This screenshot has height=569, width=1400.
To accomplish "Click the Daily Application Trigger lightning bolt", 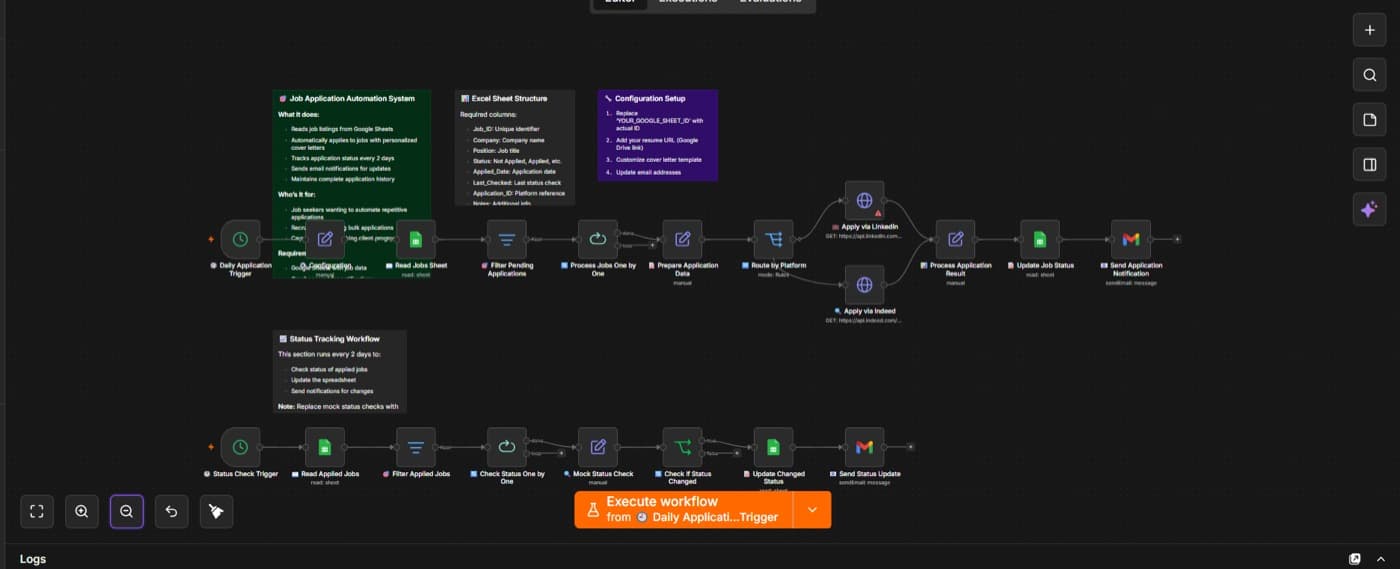I will (x=210, y=240).
